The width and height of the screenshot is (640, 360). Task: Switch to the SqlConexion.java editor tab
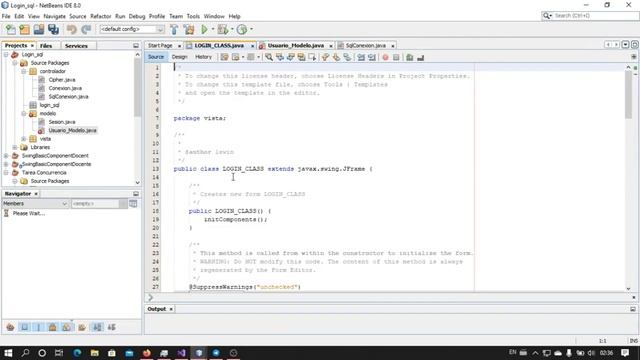[365, 45]
